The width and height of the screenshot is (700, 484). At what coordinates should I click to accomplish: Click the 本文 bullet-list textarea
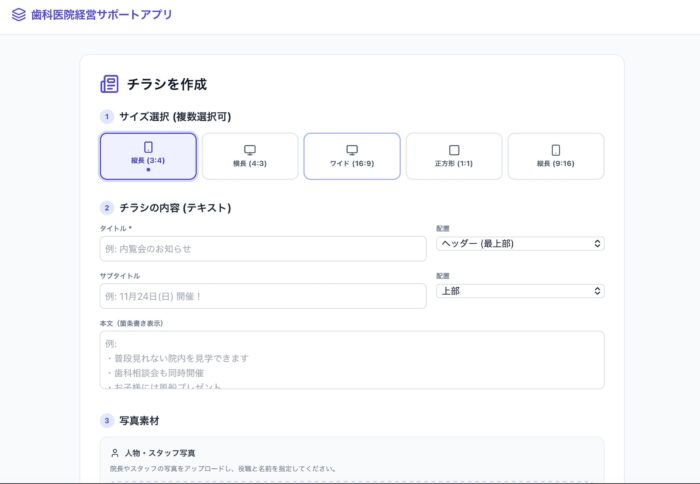click(x=352, y=360)
